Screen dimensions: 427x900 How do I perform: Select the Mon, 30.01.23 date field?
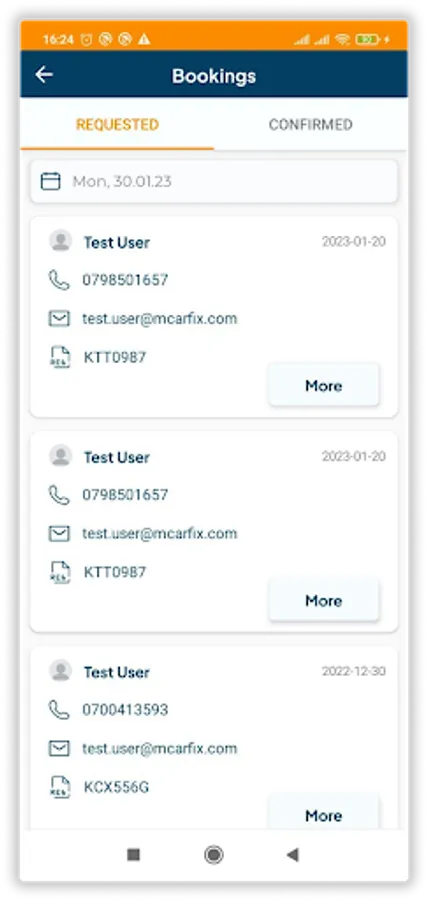[214, 181]
